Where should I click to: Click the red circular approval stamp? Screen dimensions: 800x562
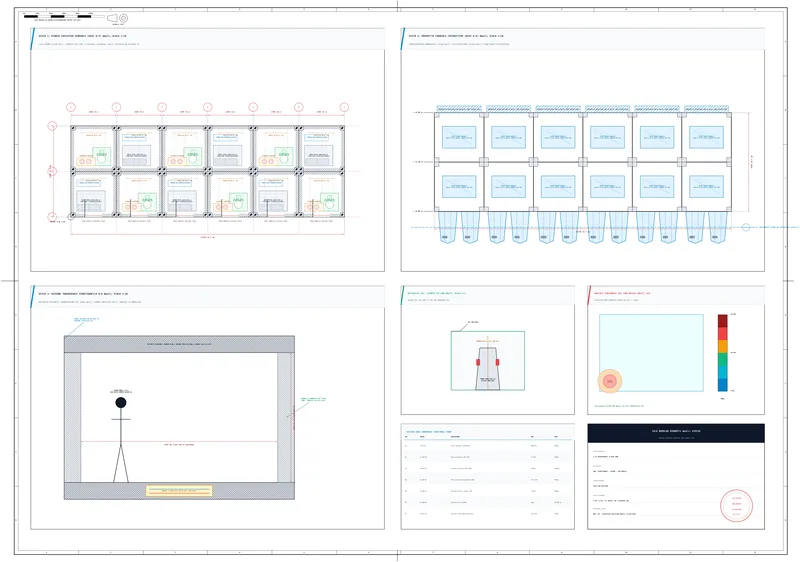[736, 505]
